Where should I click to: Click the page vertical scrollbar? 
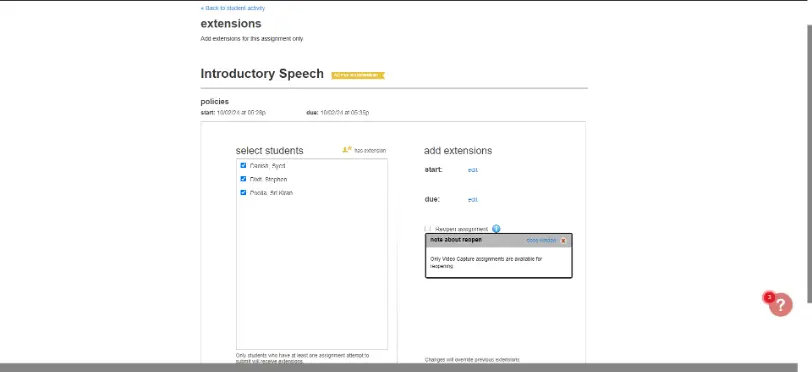pos(809,163)
